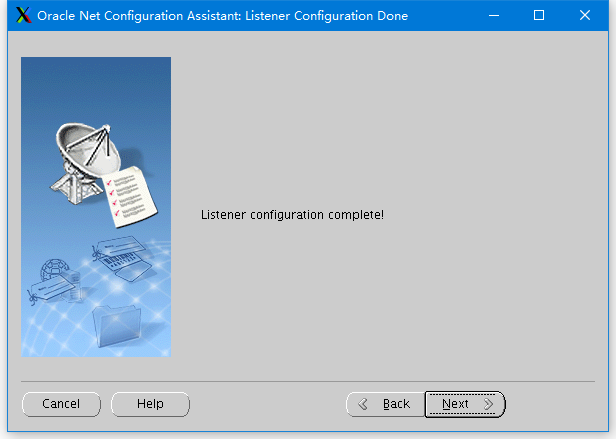Go back with the Back button
616x439 pixels.
385,404
